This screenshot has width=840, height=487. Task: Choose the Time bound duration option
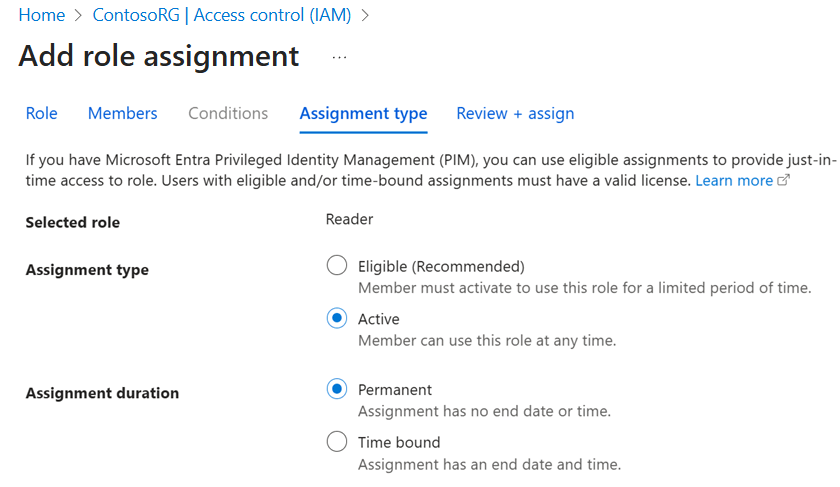pyautogui.click(x=337, y=442)
